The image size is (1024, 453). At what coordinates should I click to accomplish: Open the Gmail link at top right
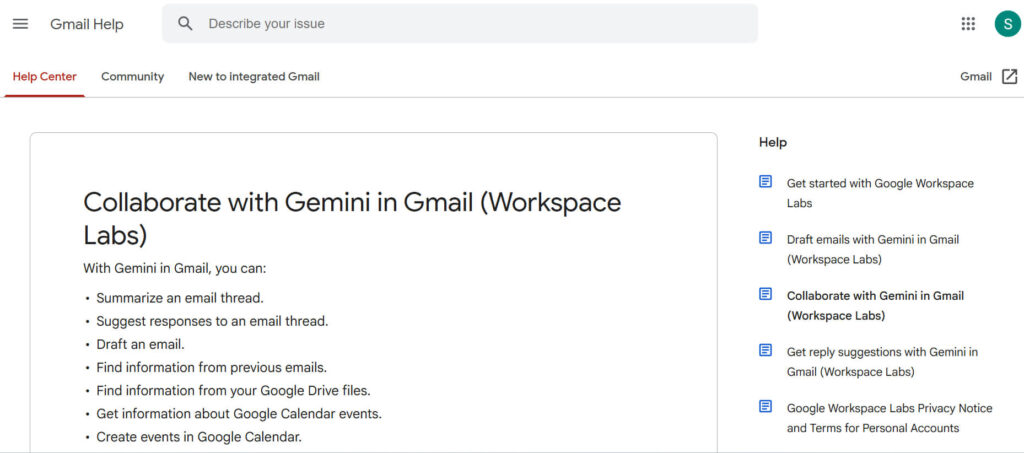click(x=976, y=76)
